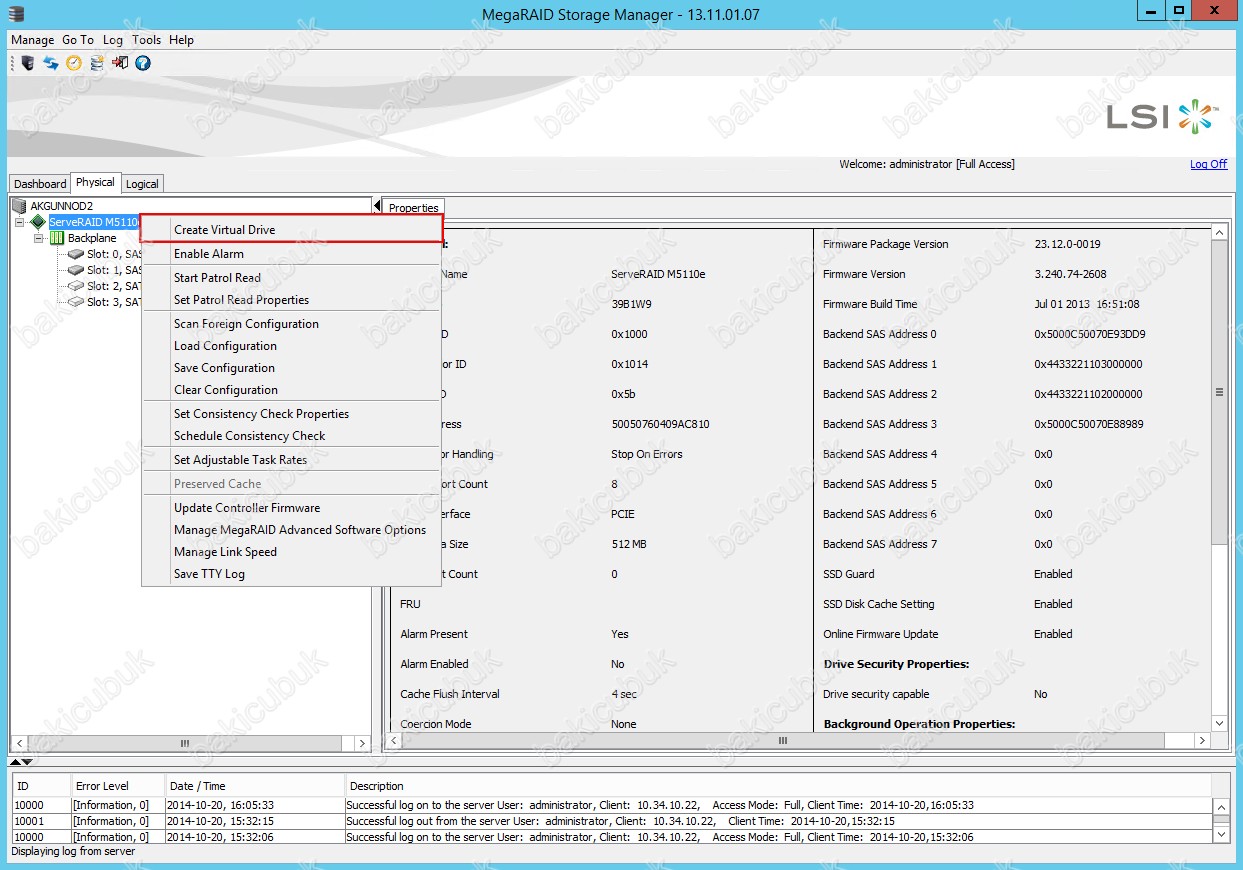Choose Save Configuration
Screen dimensions: 1243x870
coord(292,368)
